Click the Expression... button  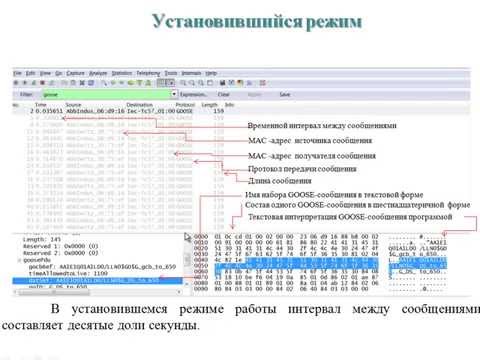(x=193, y=95)
